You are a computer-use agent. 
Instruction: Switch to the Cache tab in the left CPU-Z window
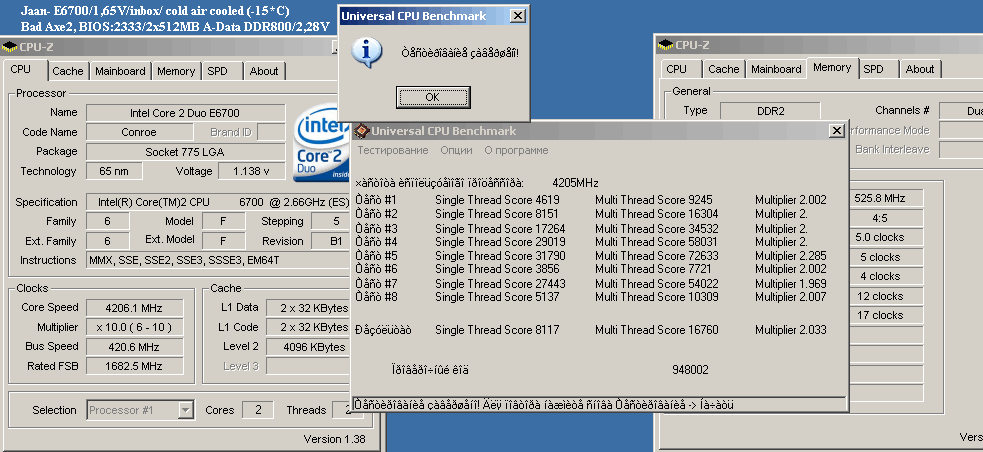pyautogui.click(x=68, y=71)
